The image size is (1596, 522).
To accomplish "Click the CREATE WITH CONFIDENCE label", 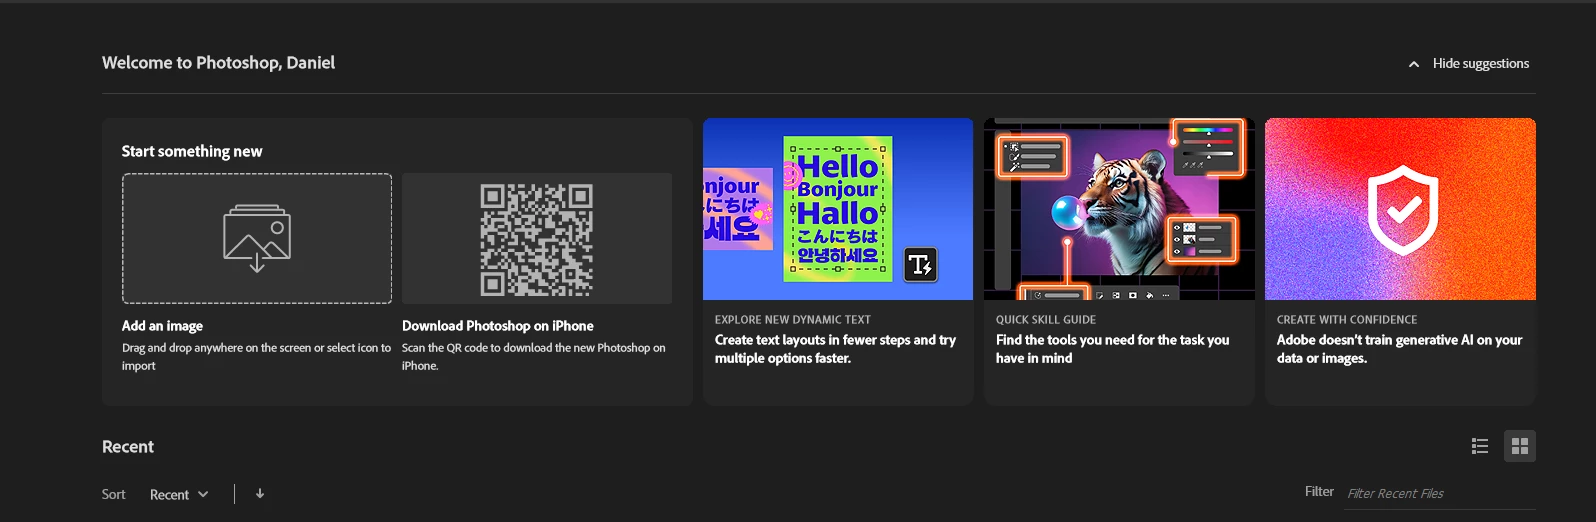I will coord(1347,320).
